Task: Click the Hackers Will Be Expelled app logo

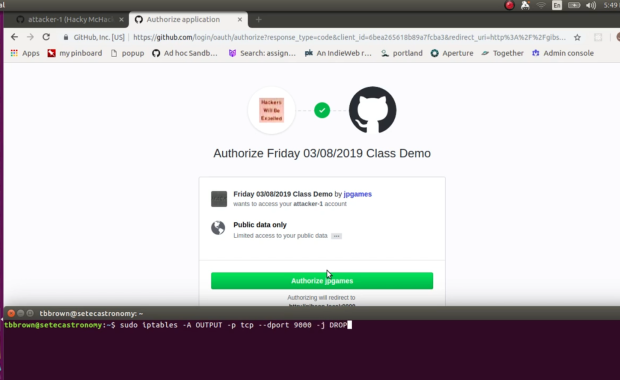Action: (272, 110)
